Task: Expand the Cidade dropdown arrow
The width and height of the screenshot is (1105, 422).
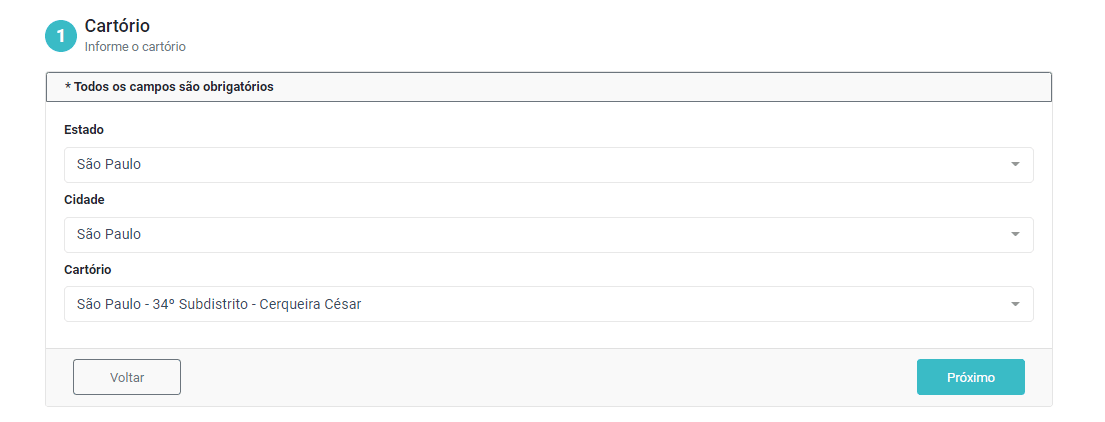Action: [1015, 234]
